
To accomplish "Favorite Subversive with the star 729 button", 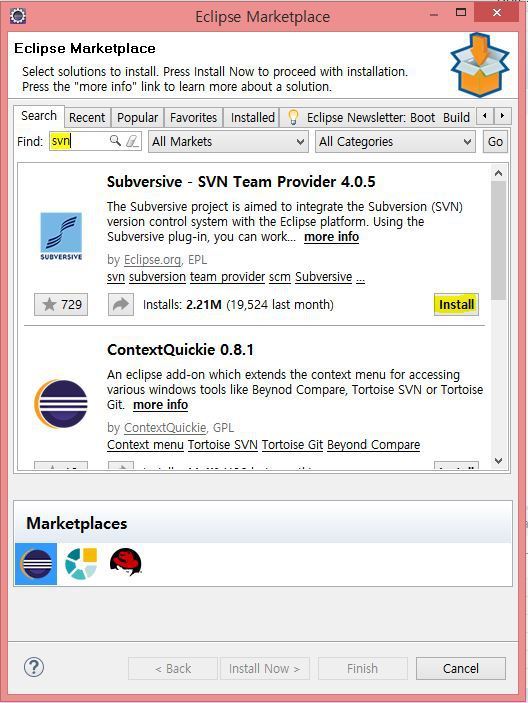I will tap(61, 305).
